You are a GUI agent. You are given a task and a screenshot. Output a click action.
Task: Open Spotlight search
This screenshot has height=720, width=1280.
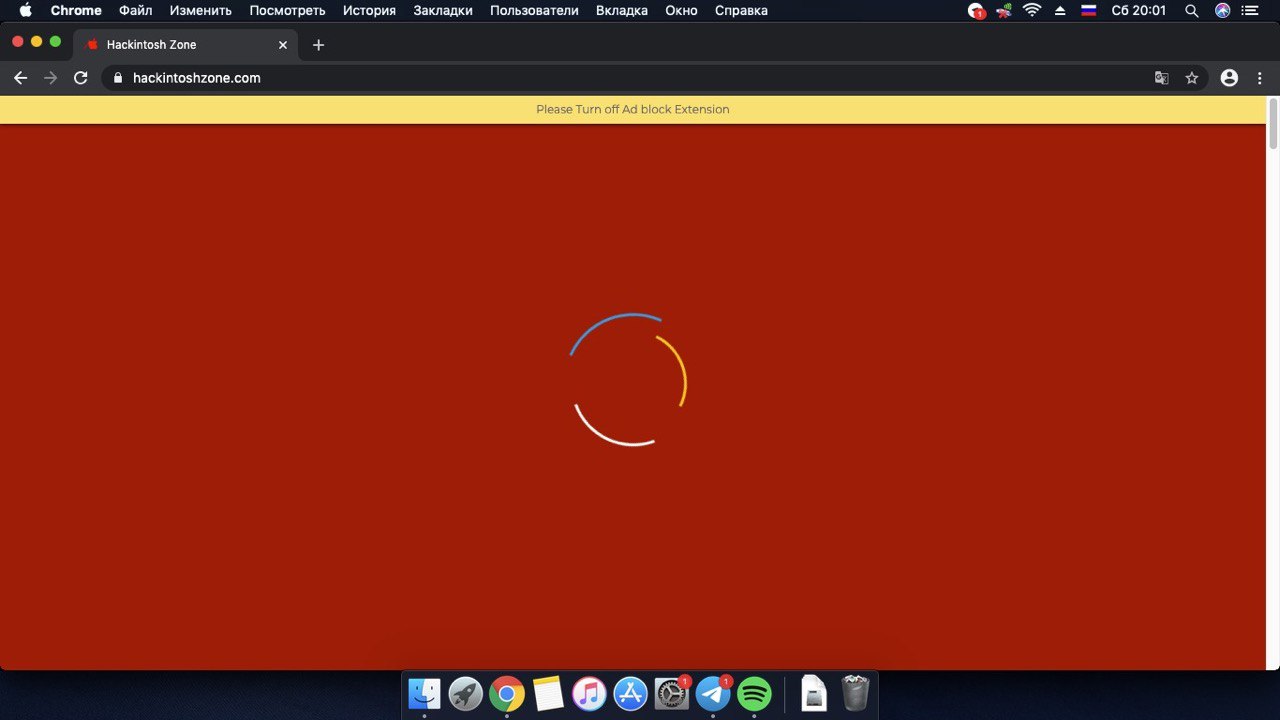[1191, 11]
